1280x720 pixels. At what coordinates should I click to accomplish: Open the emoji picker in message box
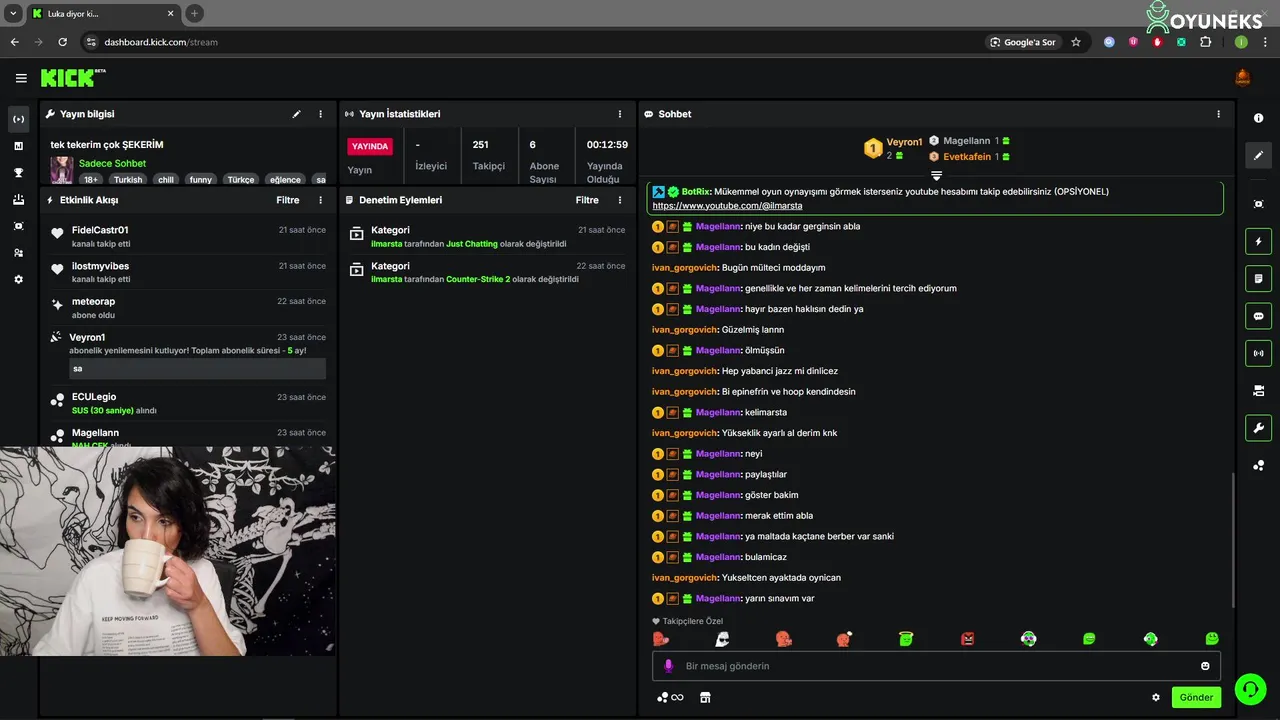pyautogui.click(x=1205, y=666)
